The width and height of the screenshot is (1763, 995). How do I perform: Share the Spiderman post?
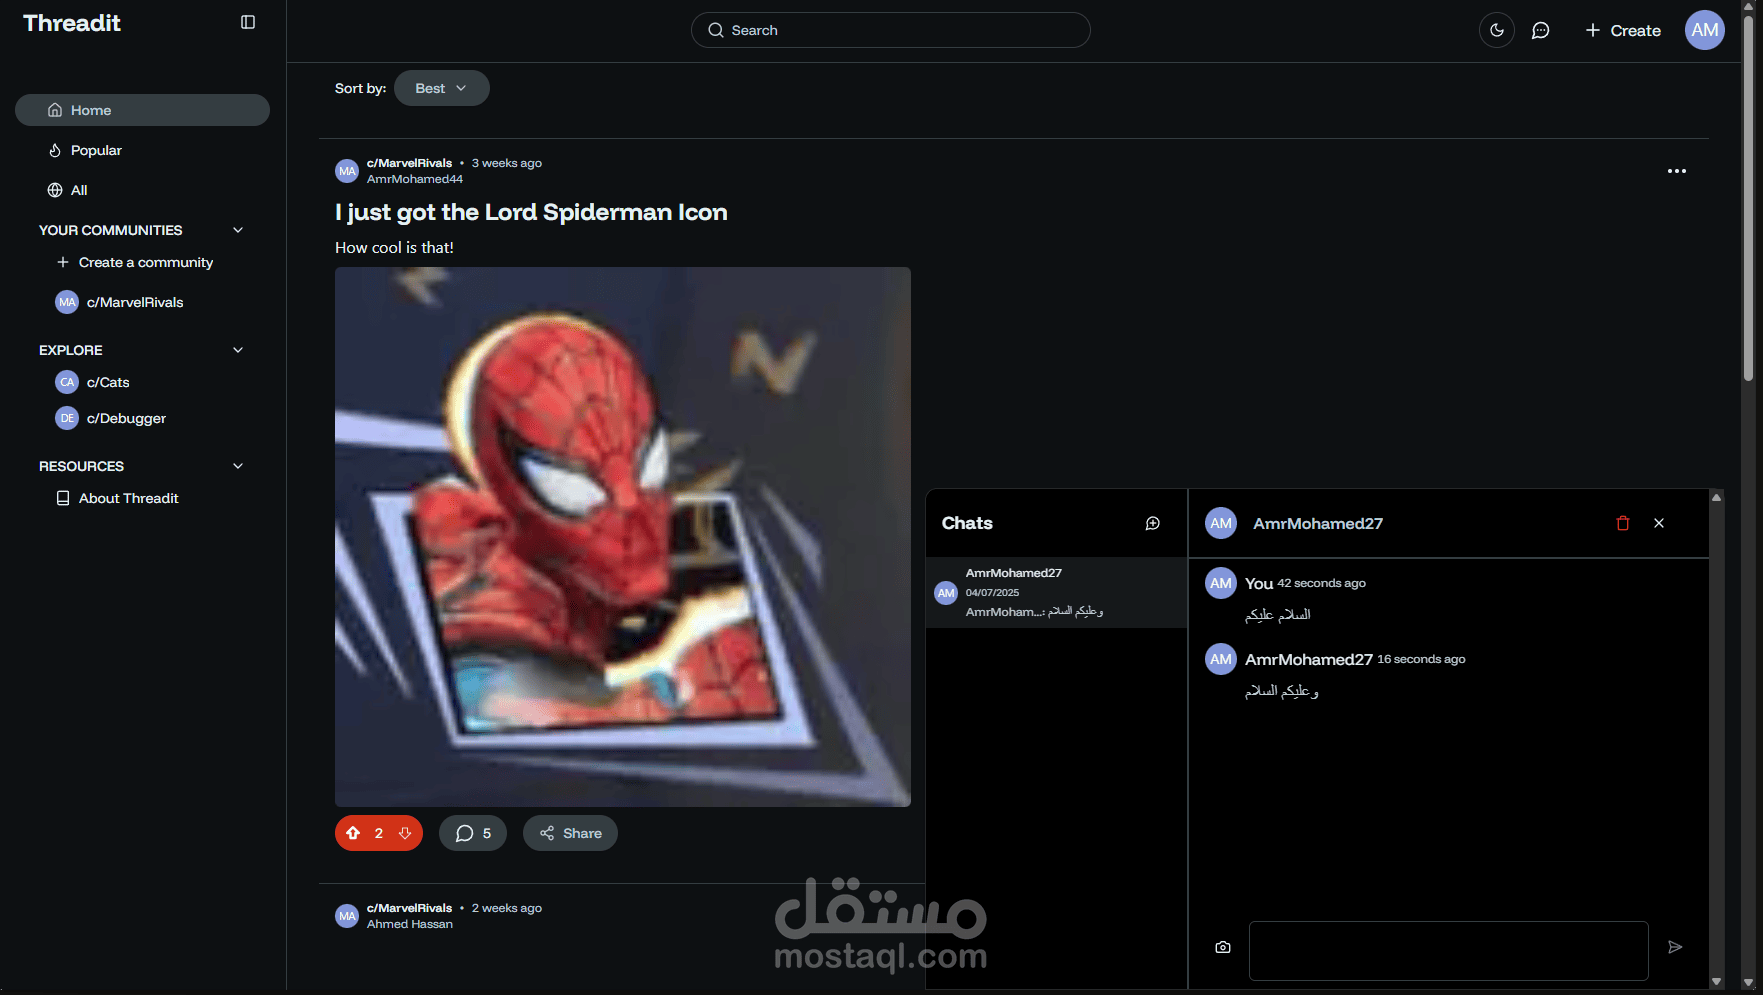point(570,833)
